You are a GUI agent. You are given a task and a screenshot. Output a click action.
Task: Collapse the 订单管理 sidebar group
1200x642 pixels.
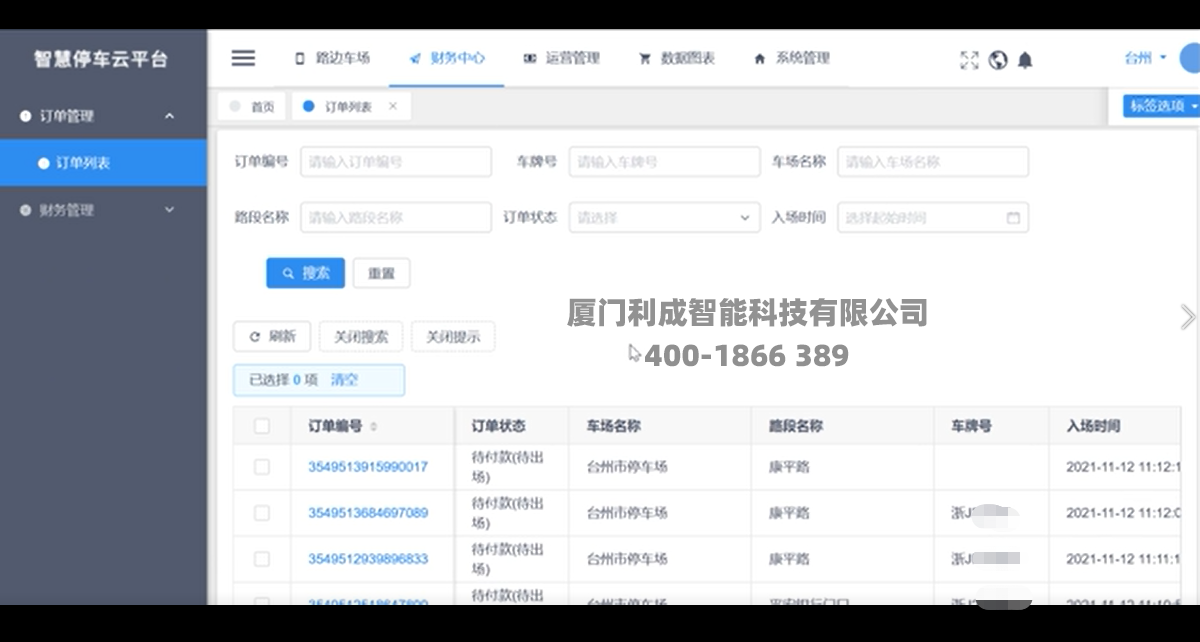coord(103,116)
